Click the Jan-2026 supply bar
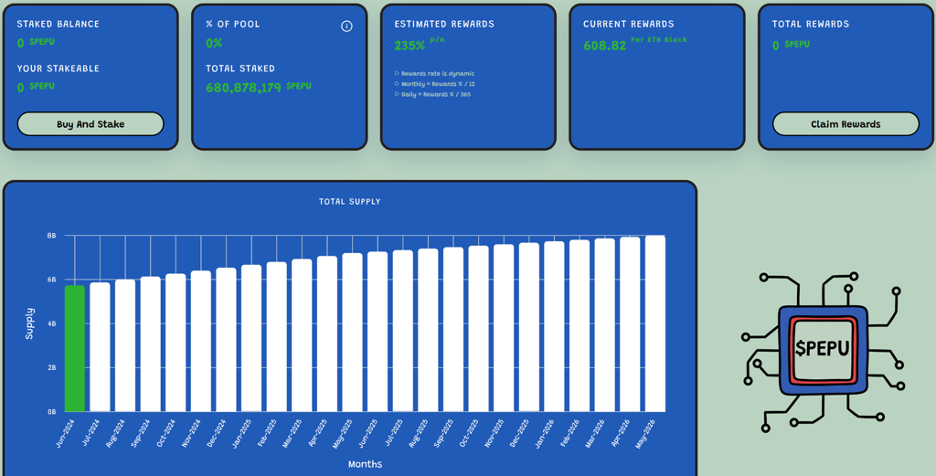The width and height of the screenshot is (936, 476). point(554,326)
